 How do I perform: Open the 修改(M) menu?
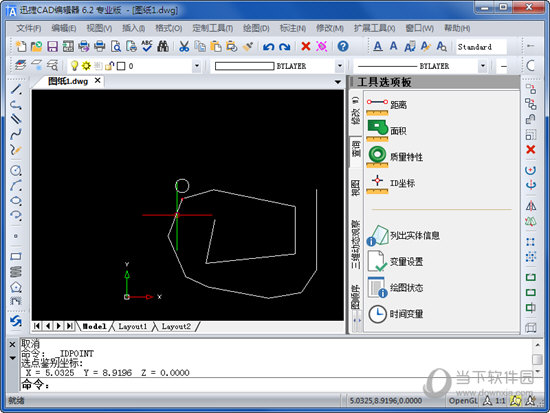(330, 28)
